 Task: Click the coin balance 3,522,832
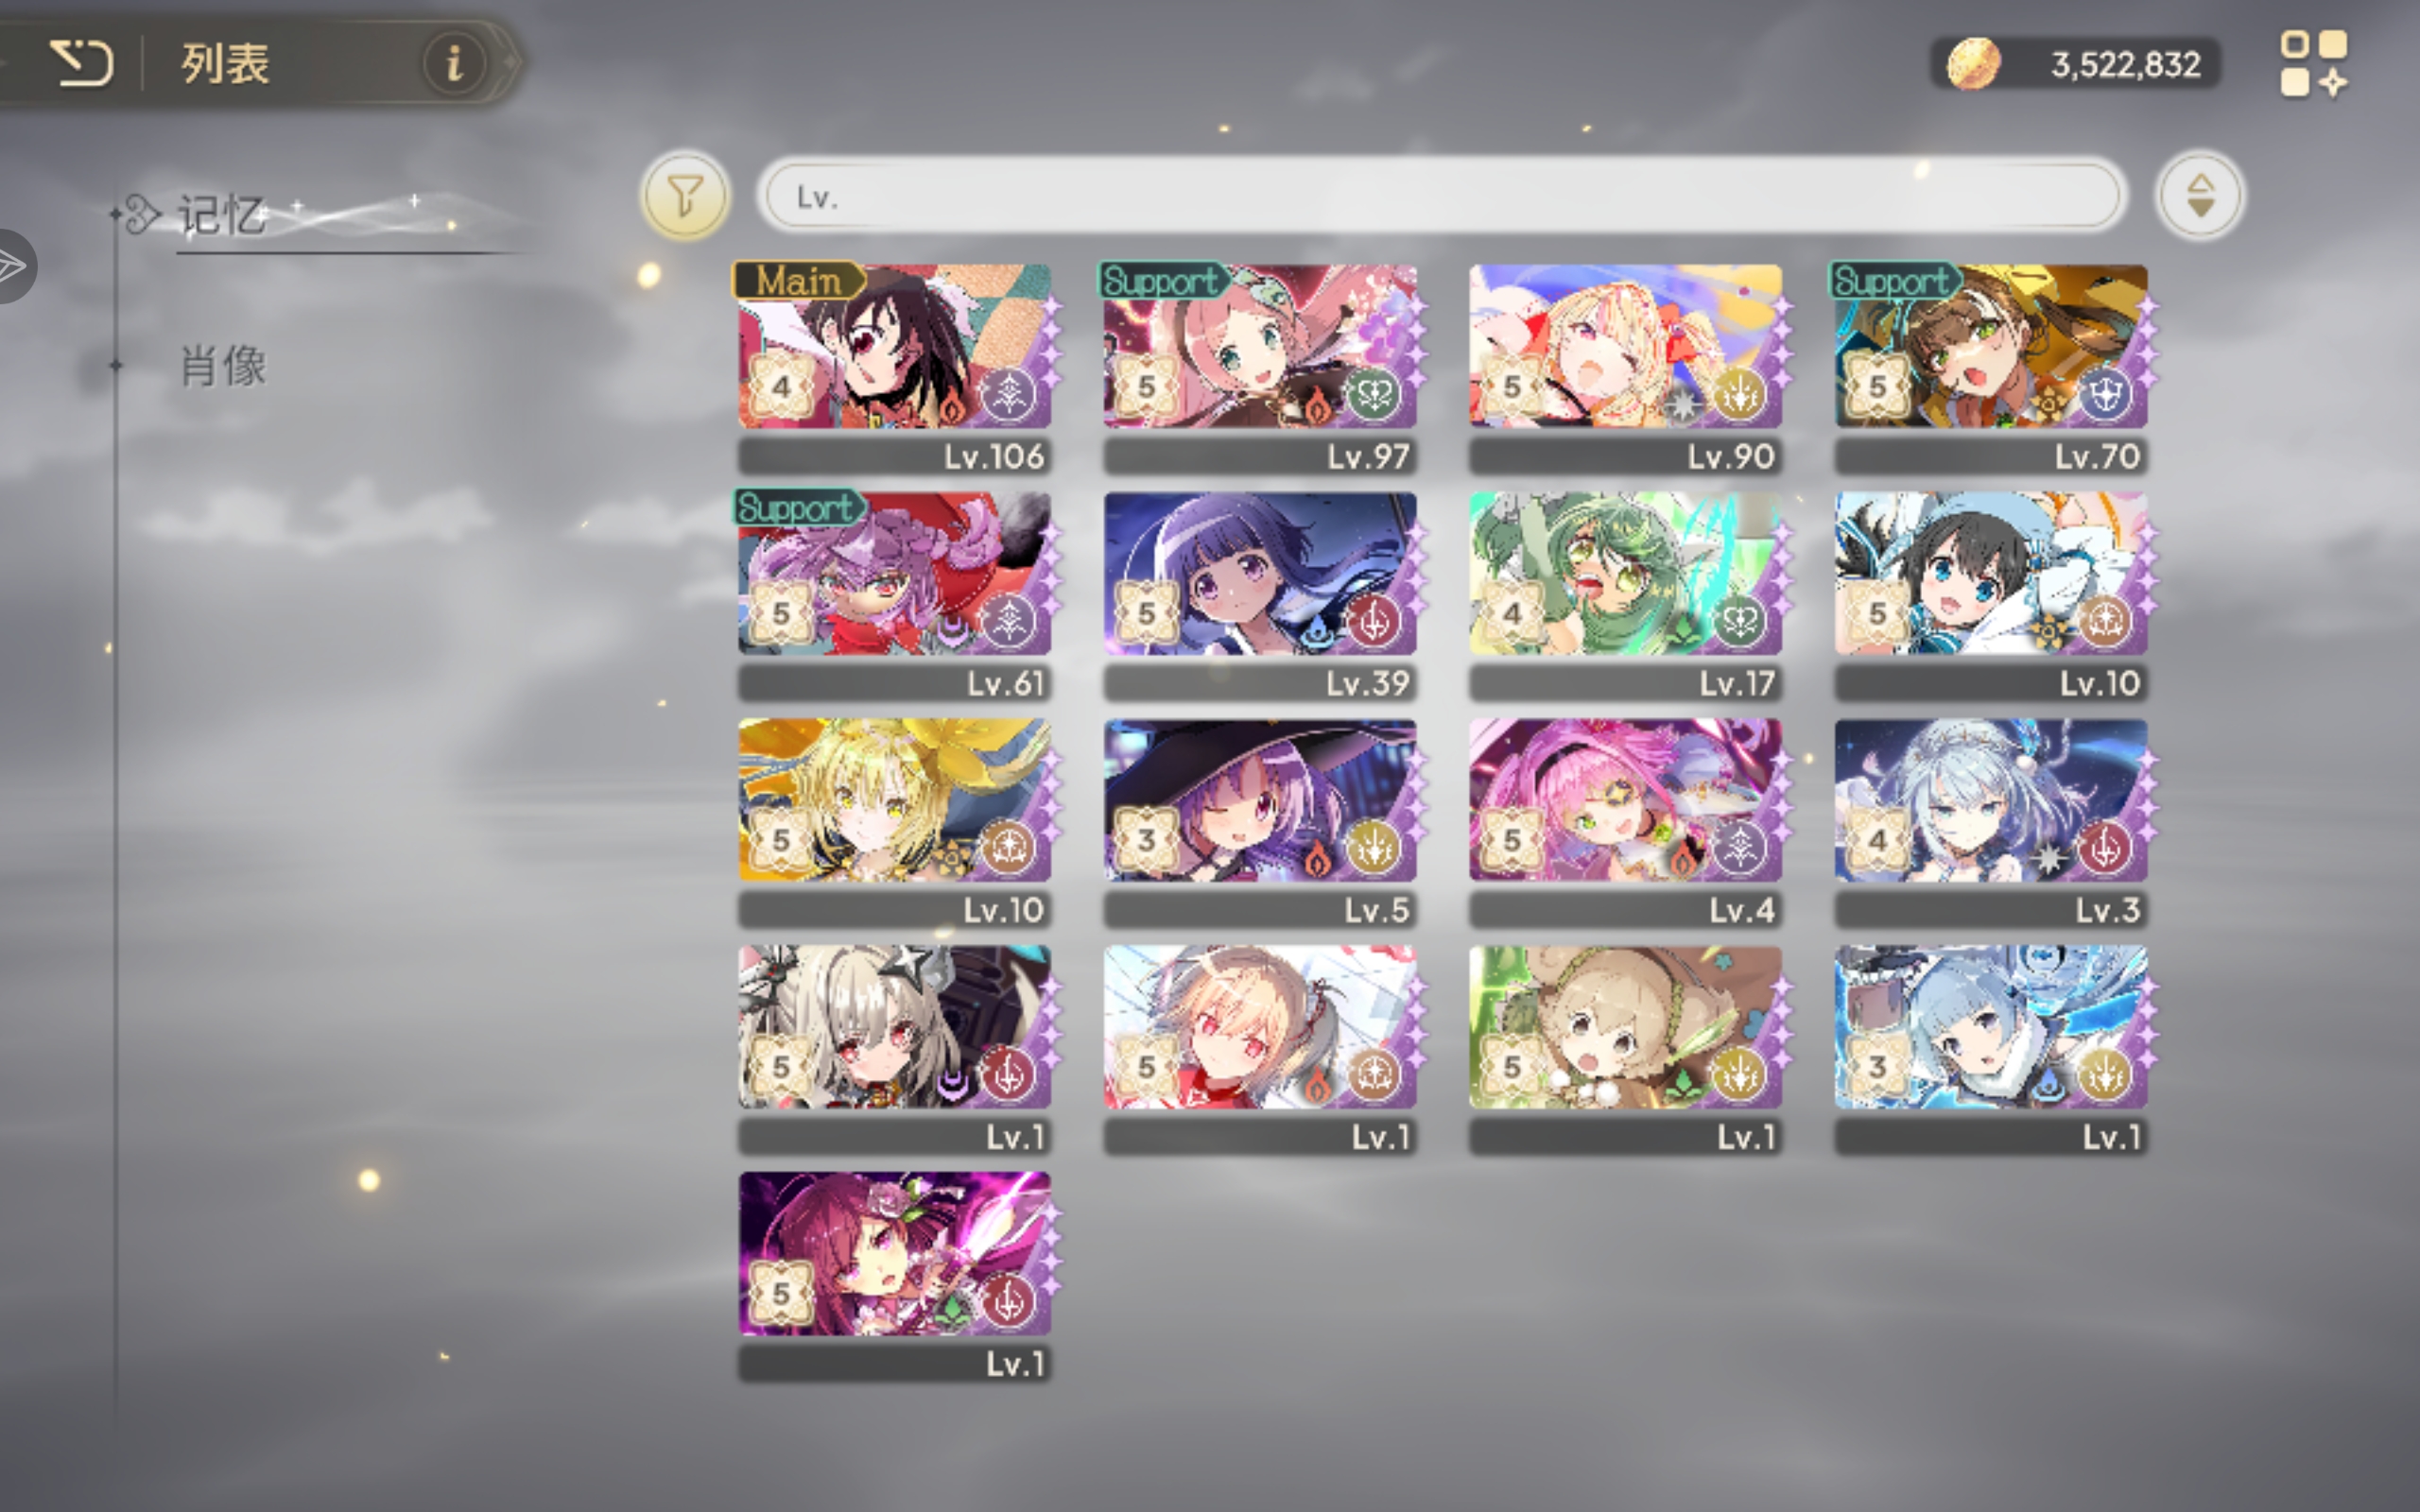[2125, 65]
